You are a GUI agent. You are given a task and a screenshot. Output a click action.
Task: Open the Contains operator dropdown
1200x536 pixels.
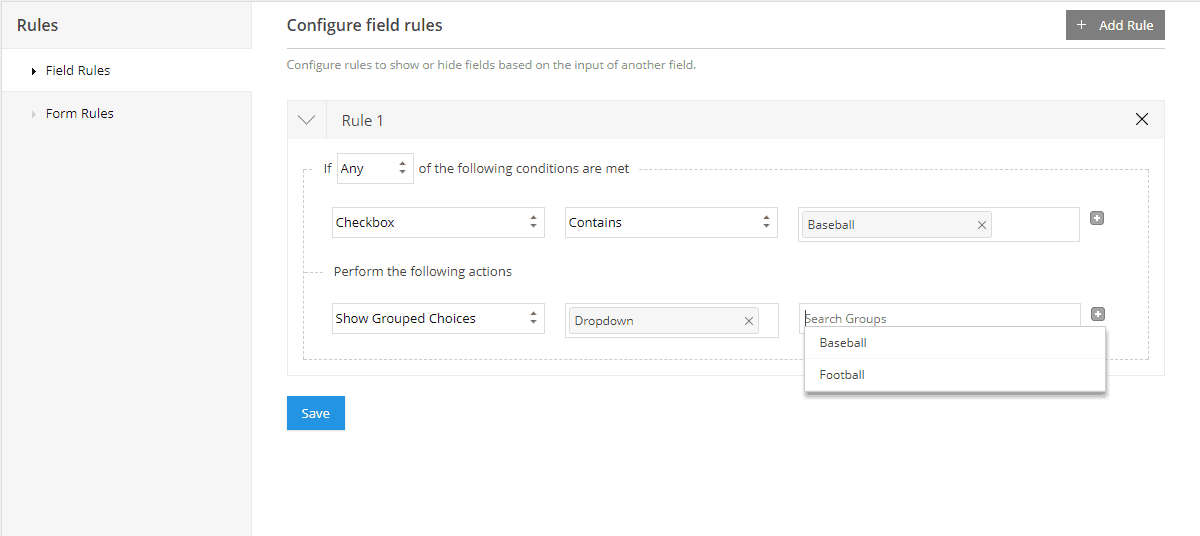pyautogui.click(x=671, y=222)
